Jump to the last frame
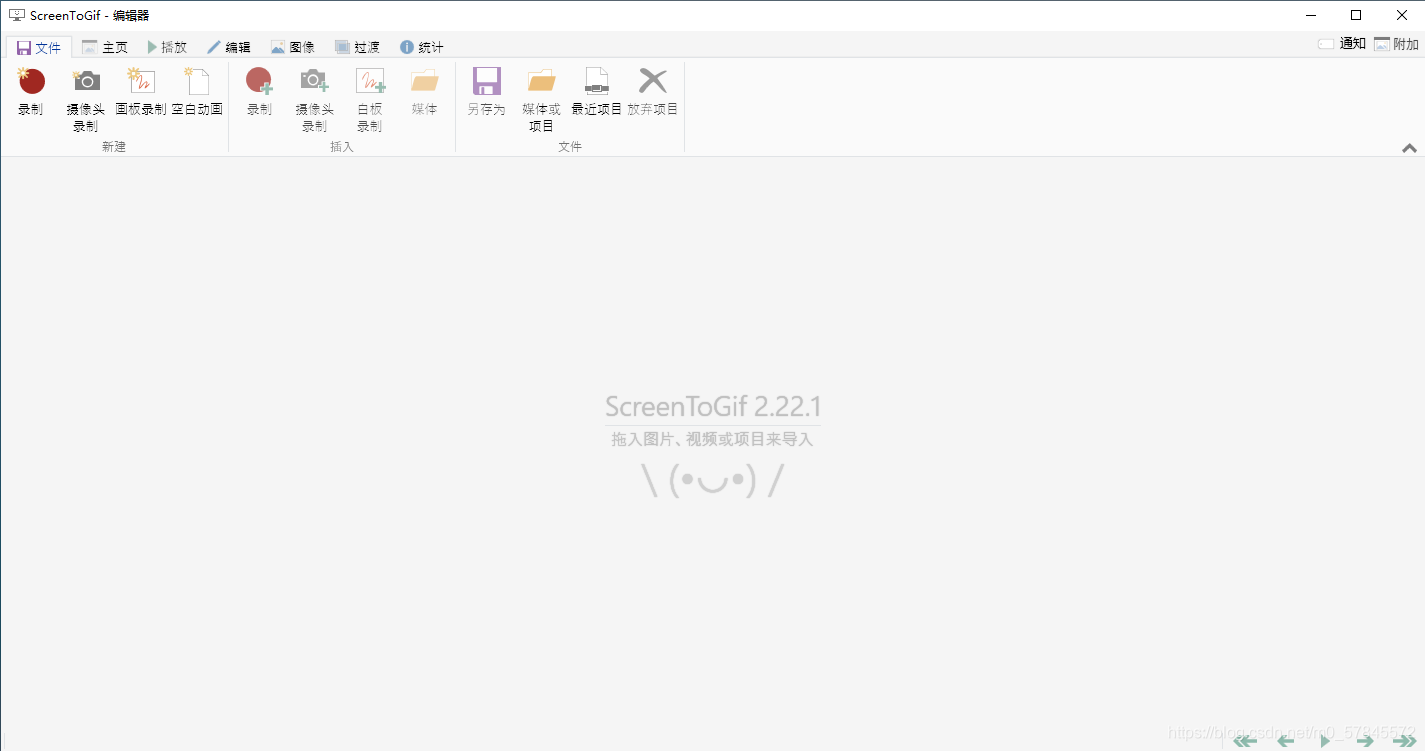This screenshot has width=1425, height=751. tap(1404, 741)
